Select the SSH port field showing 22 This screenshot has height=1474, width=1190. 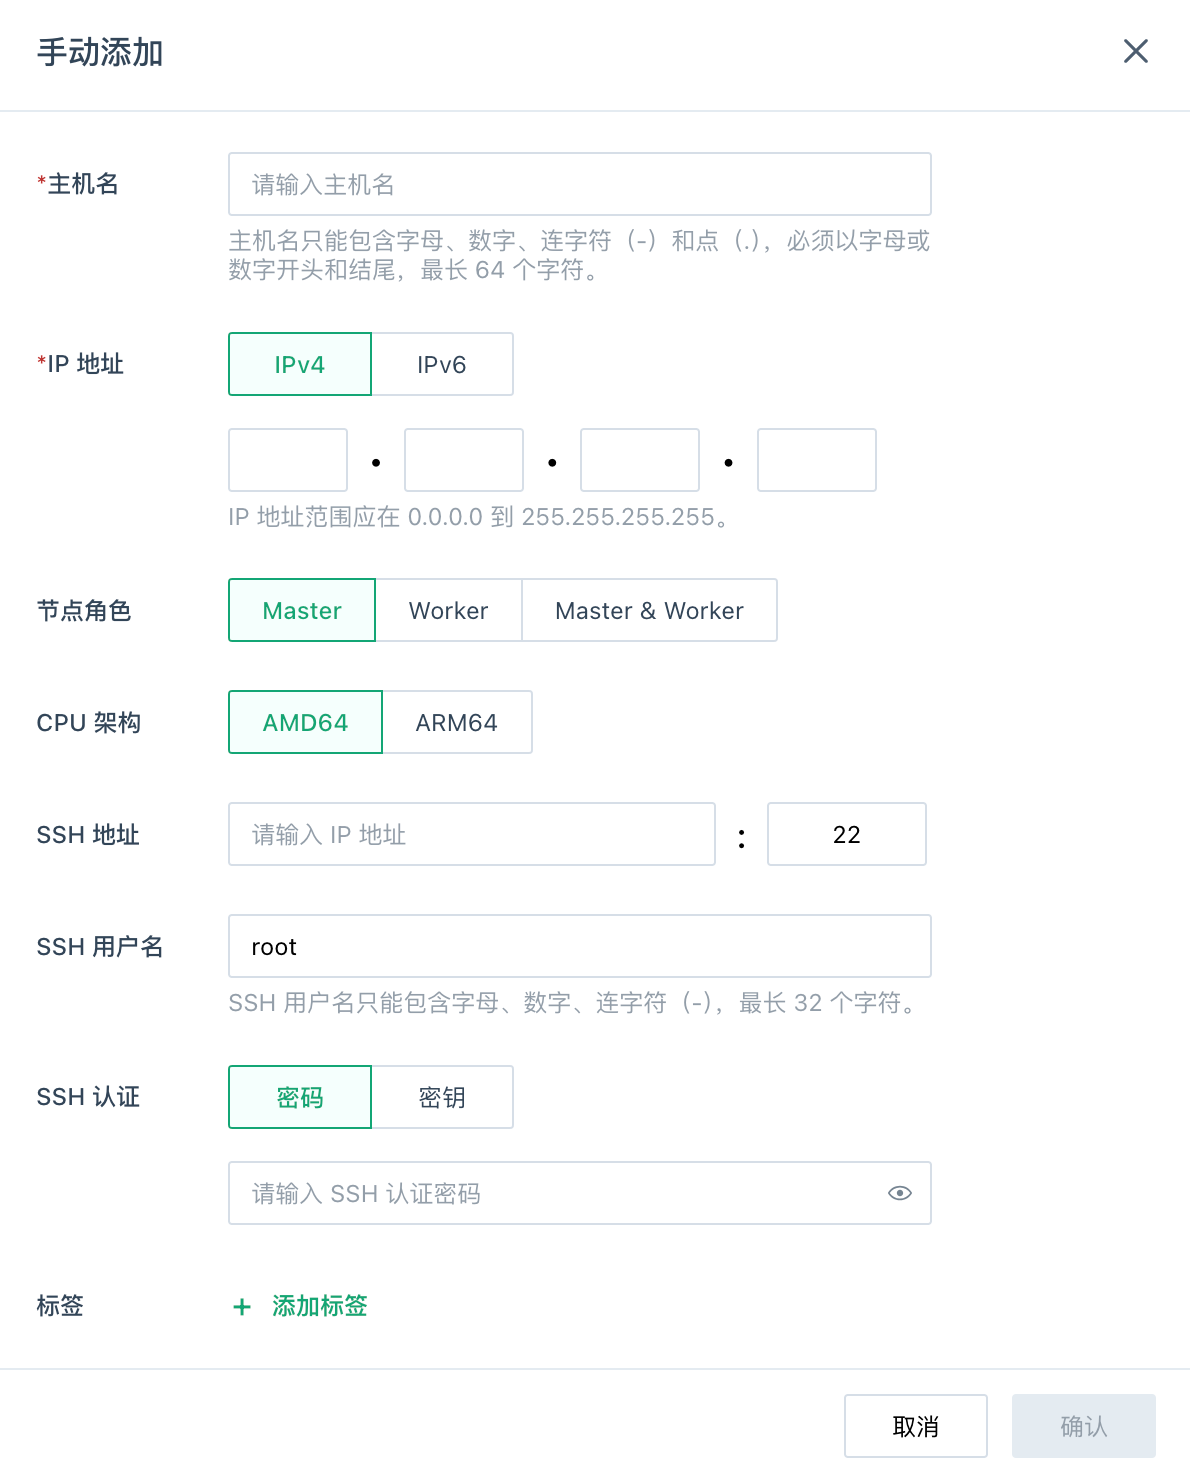pos(846,834)
